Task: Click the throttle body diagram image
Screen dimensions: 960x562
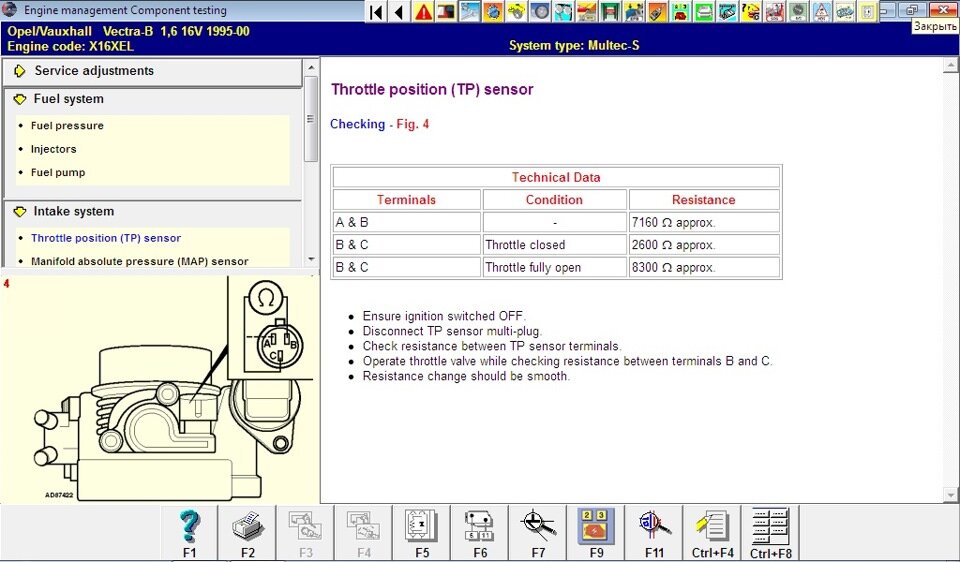Action: pos(159,389)
